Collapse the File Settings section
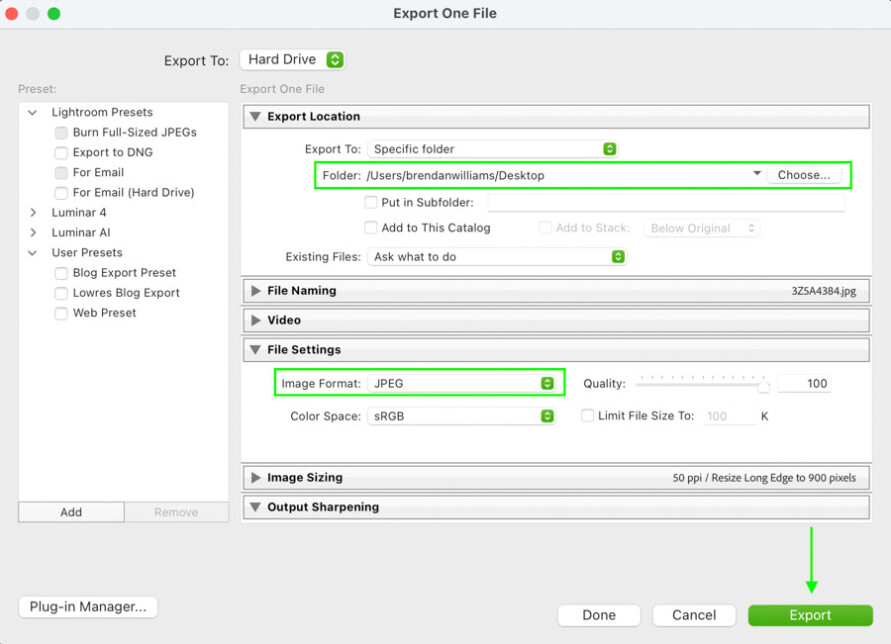The width and height of the screenshot is (891, 644). pyautogui.click(x=255, y=350)
